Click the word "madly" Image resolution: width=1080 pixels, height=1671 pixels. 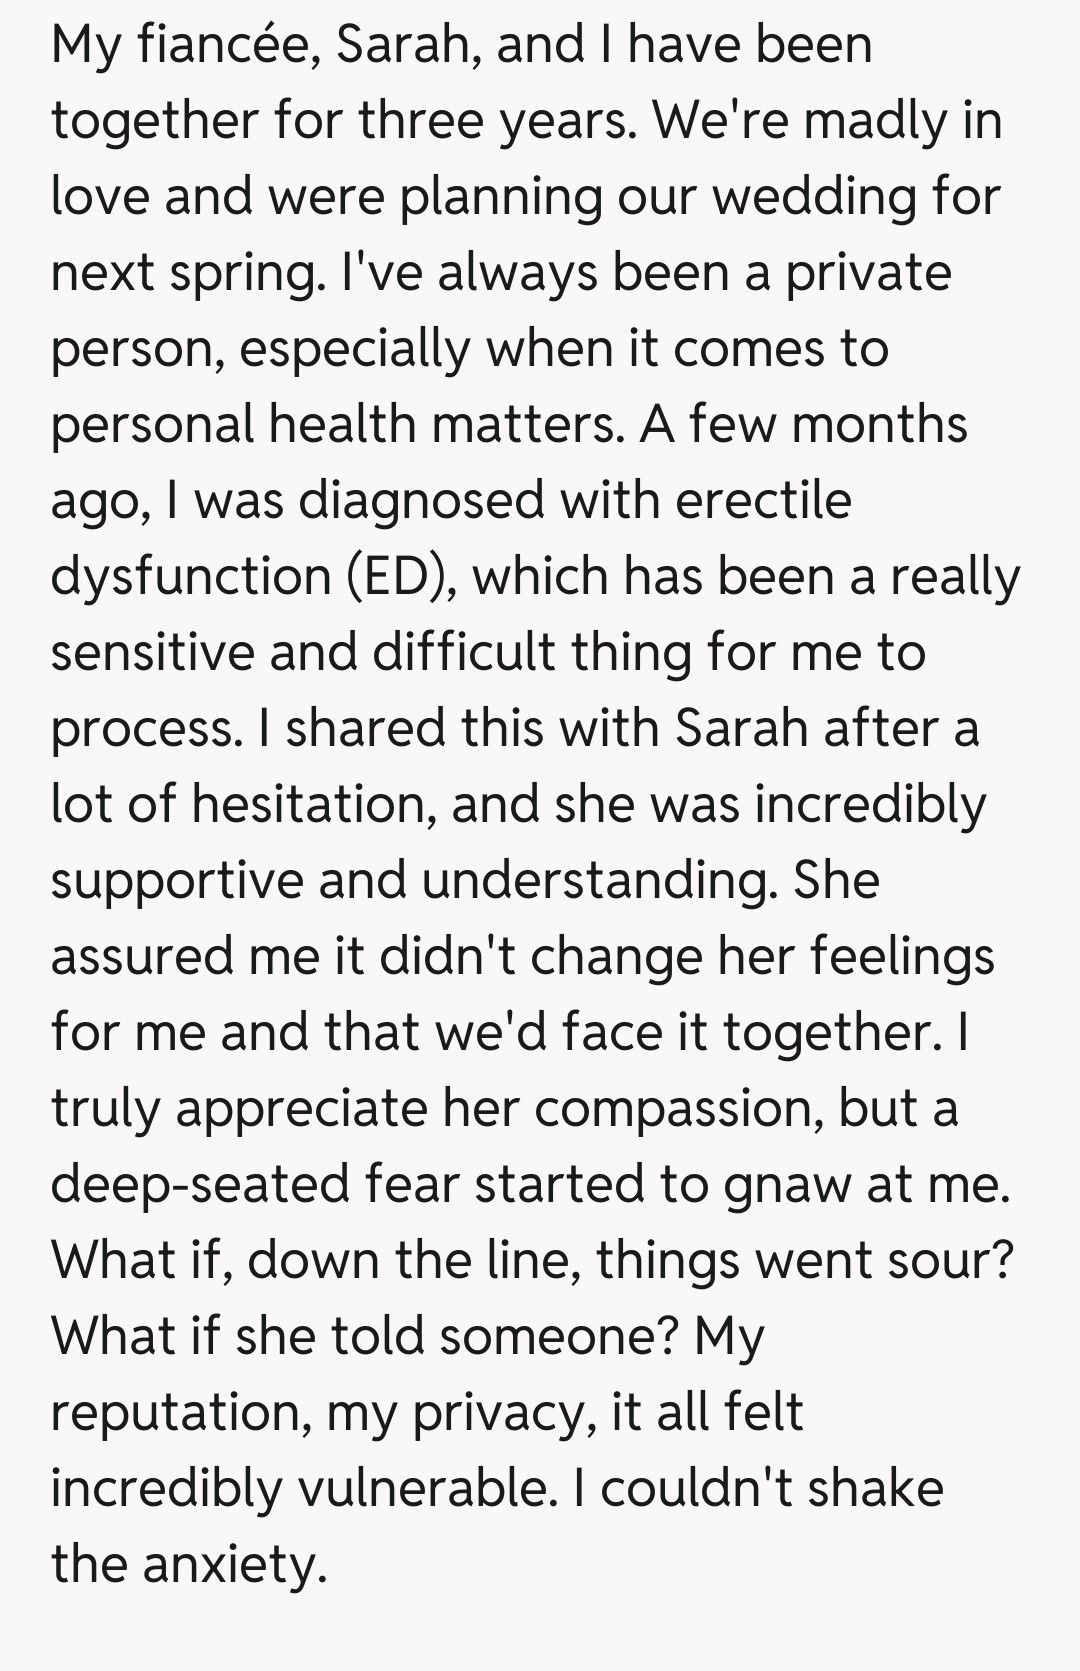(x=874, y=121)
